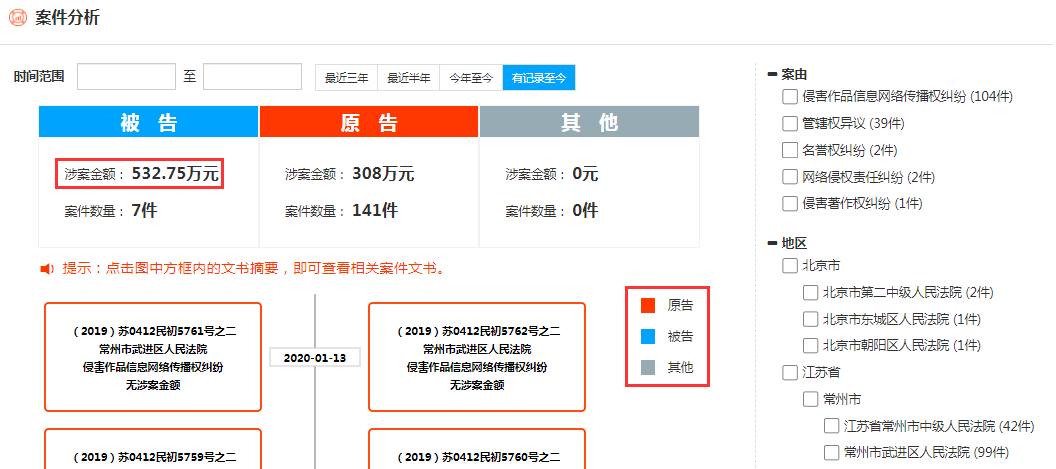Click the end date input field
1056x469 pixels.
click(x=253, y=77)
